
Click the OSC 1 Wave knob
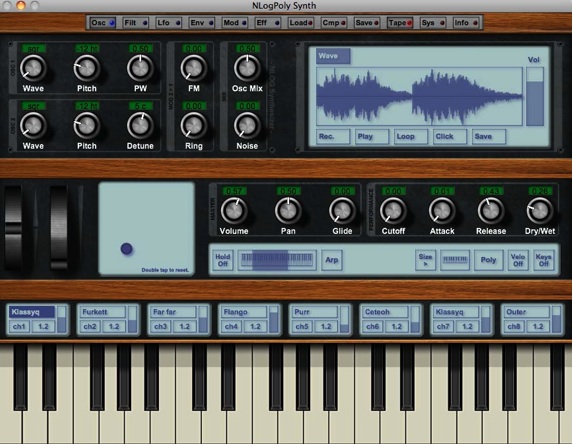[33, 68]
